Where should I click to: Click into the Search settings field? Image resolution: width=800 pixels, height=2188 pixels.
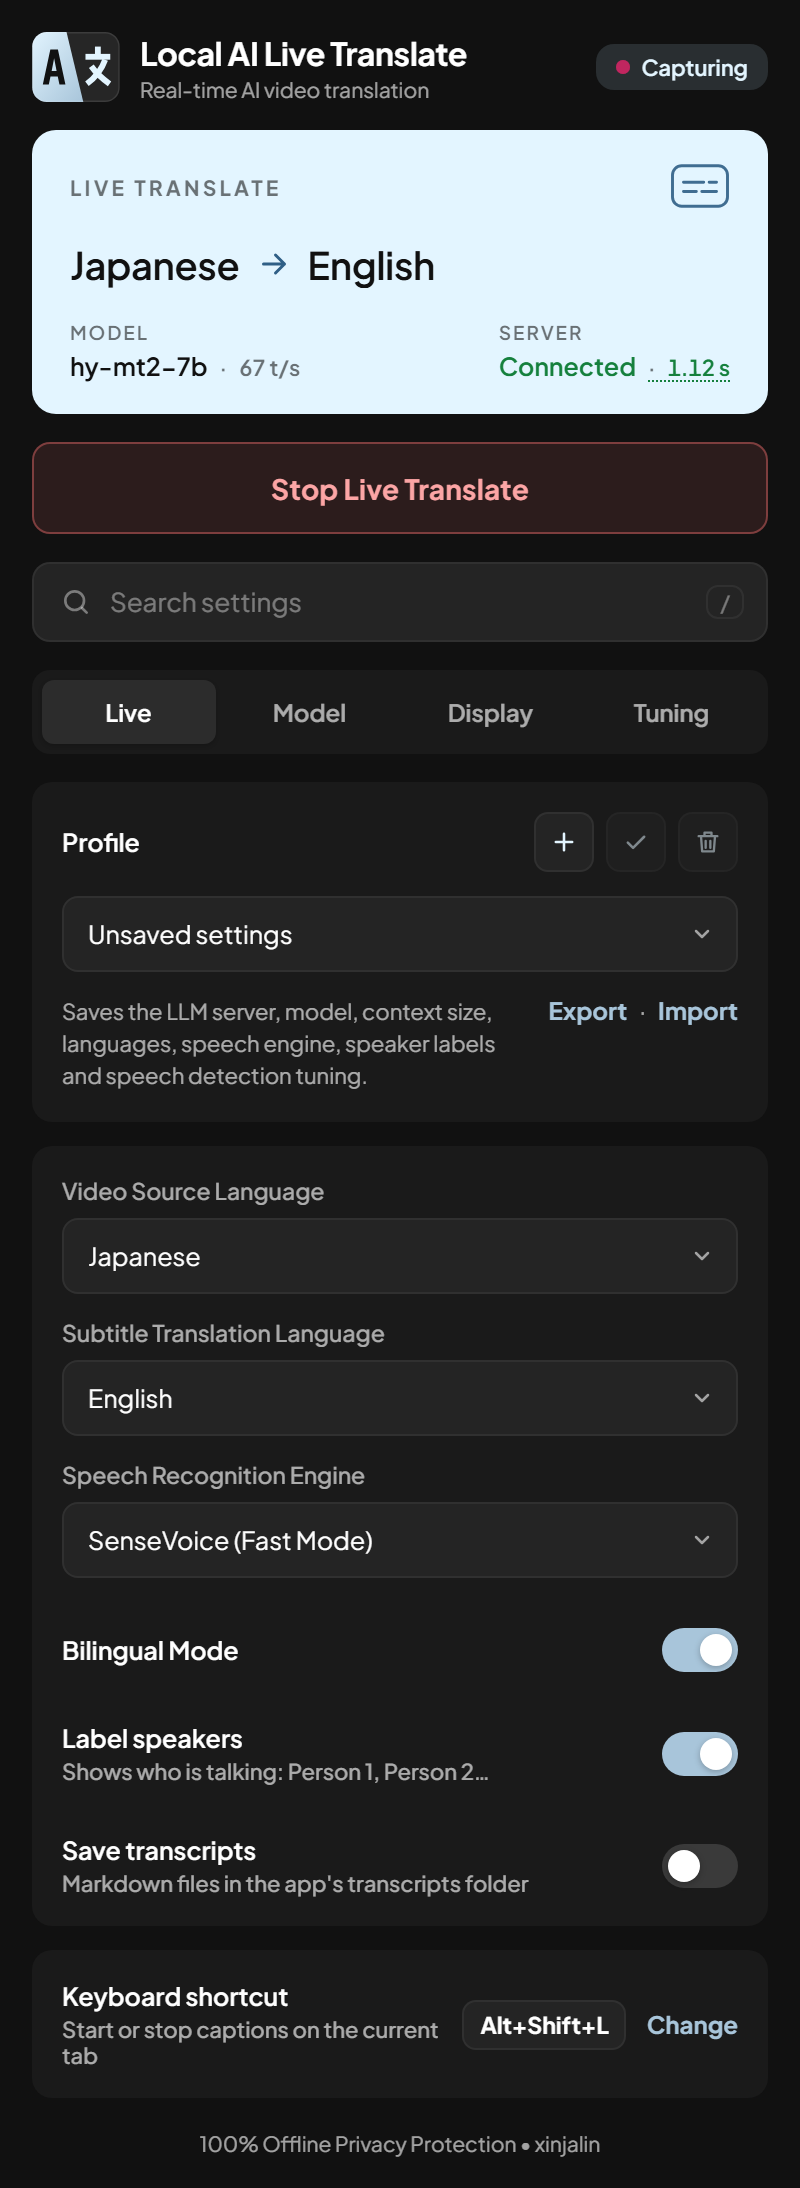tap(400, 602)
